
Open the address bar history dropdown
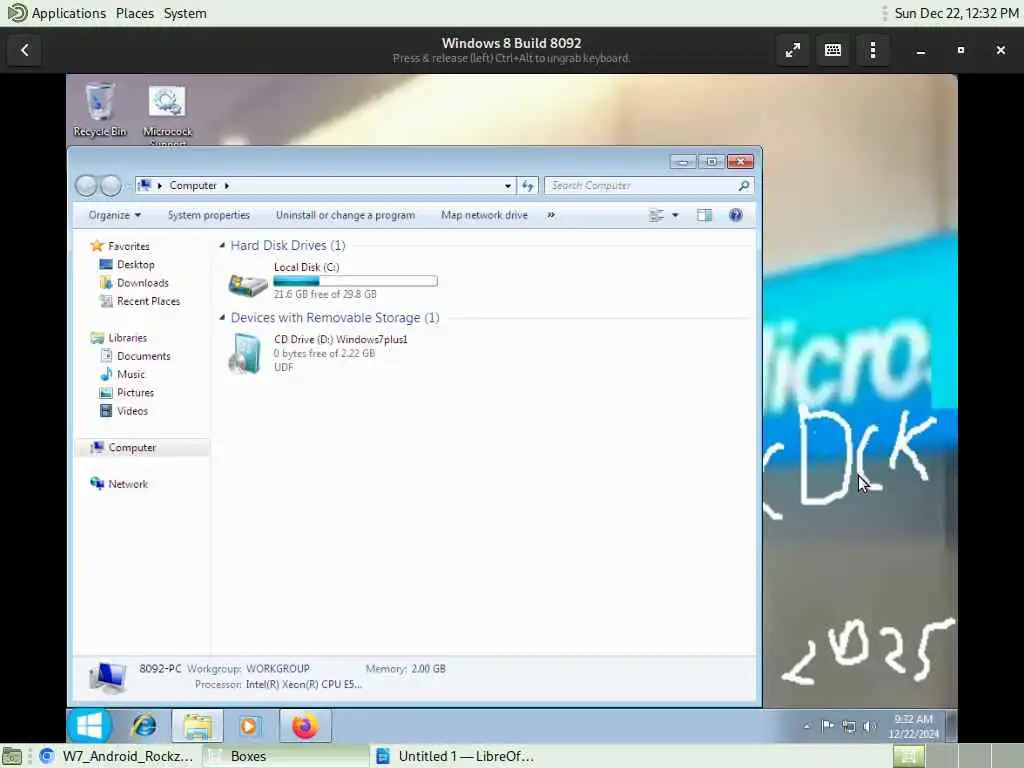coord(507,186)
